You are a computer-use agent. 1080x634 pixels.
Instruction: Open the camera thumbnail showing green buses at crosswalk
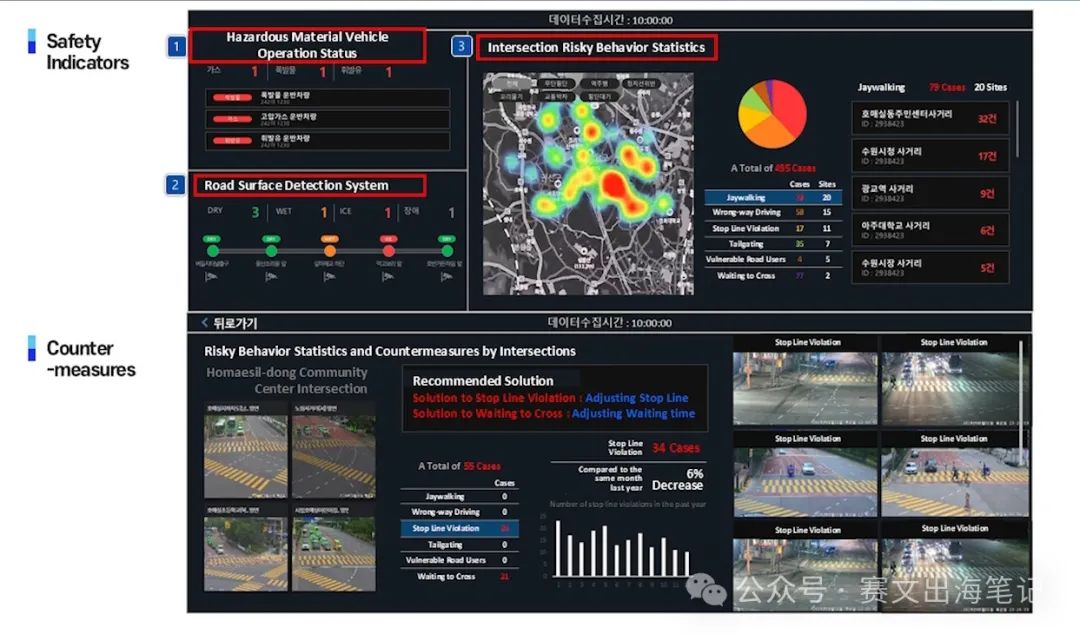[245, 456]
